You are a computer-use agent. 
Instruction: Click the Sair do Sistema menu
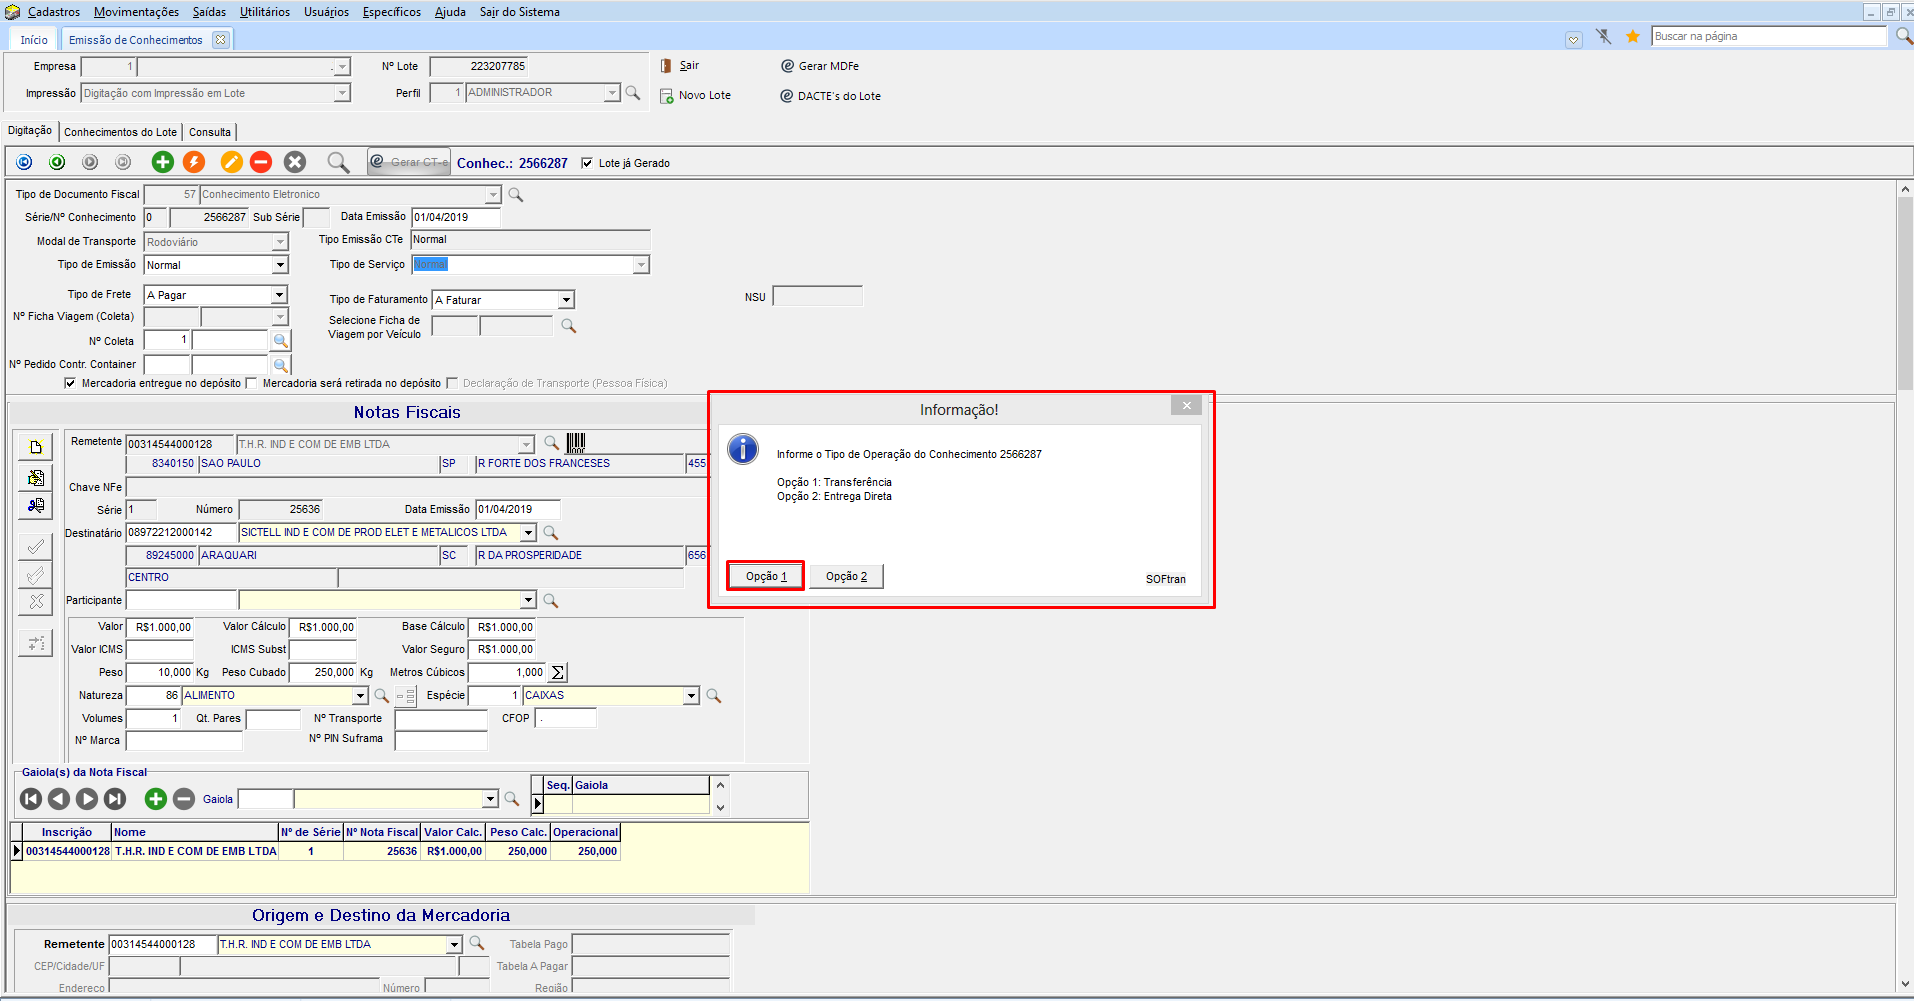point(520,12)
